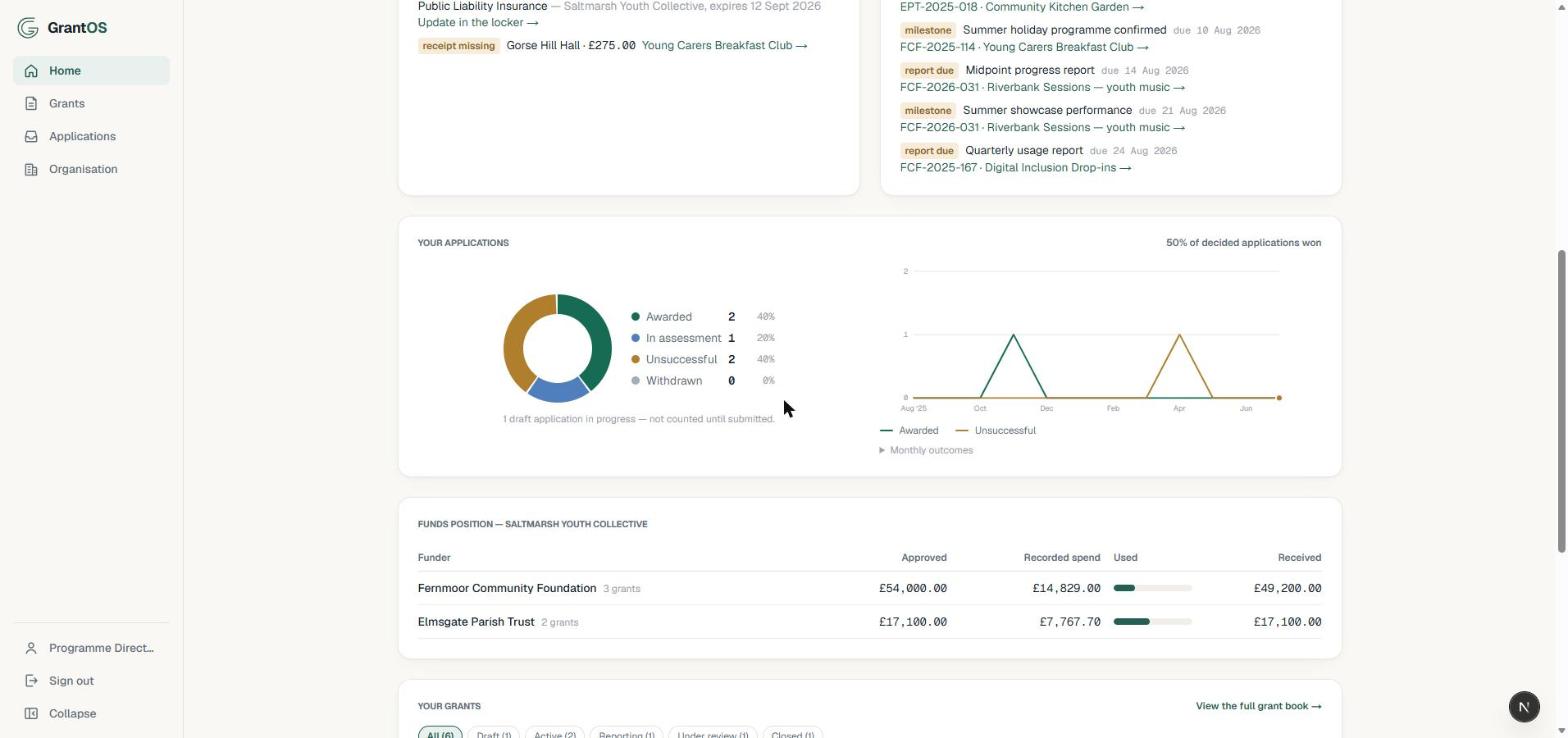Click the Fernmoor Community Foundation usage bar
The image size is (1568, 738).
(1153, 588)
